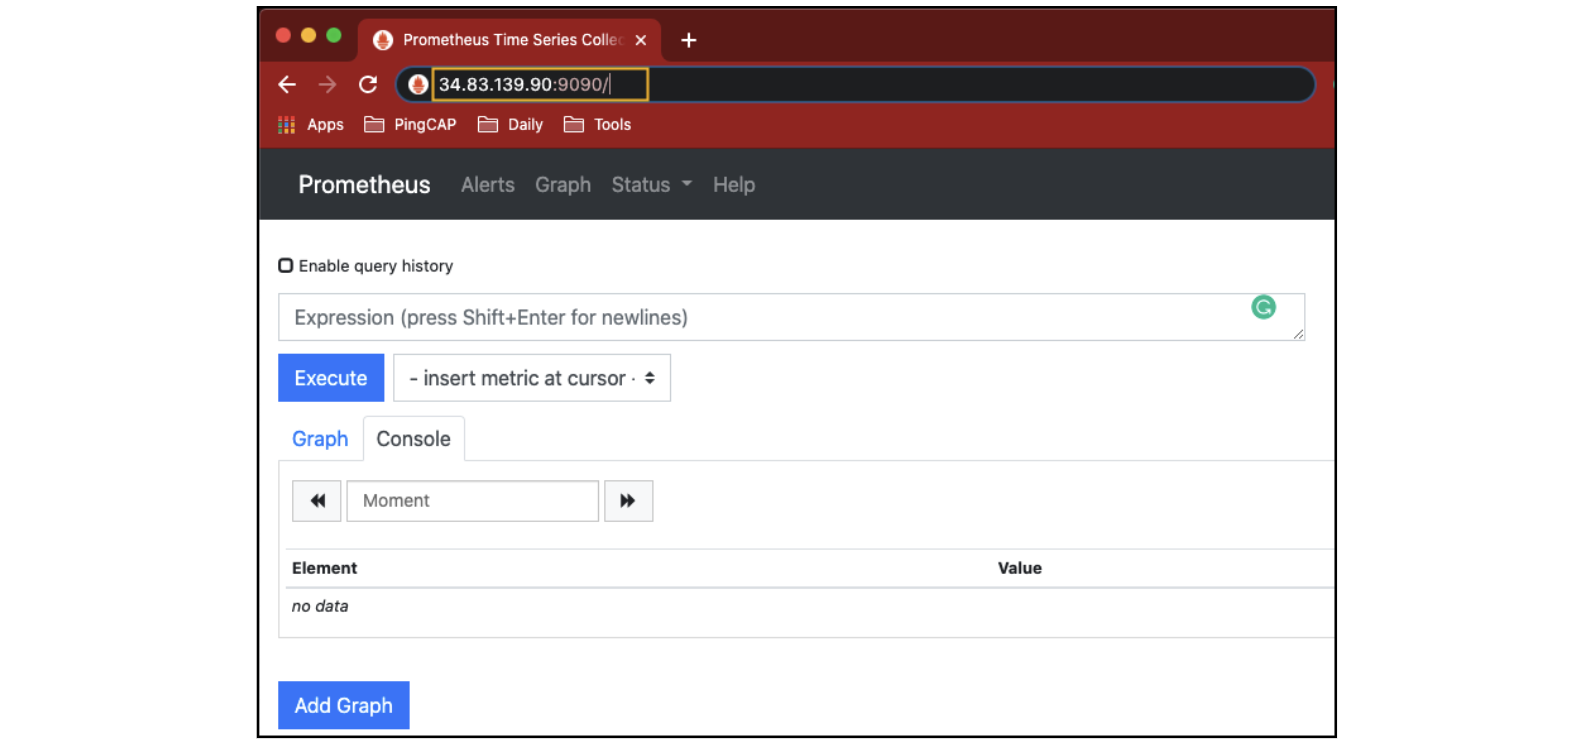Open Graph in the top navigation bar
Image resolution: width=1582 pixels, height=744 pixels.
click(x=563, y=185)
